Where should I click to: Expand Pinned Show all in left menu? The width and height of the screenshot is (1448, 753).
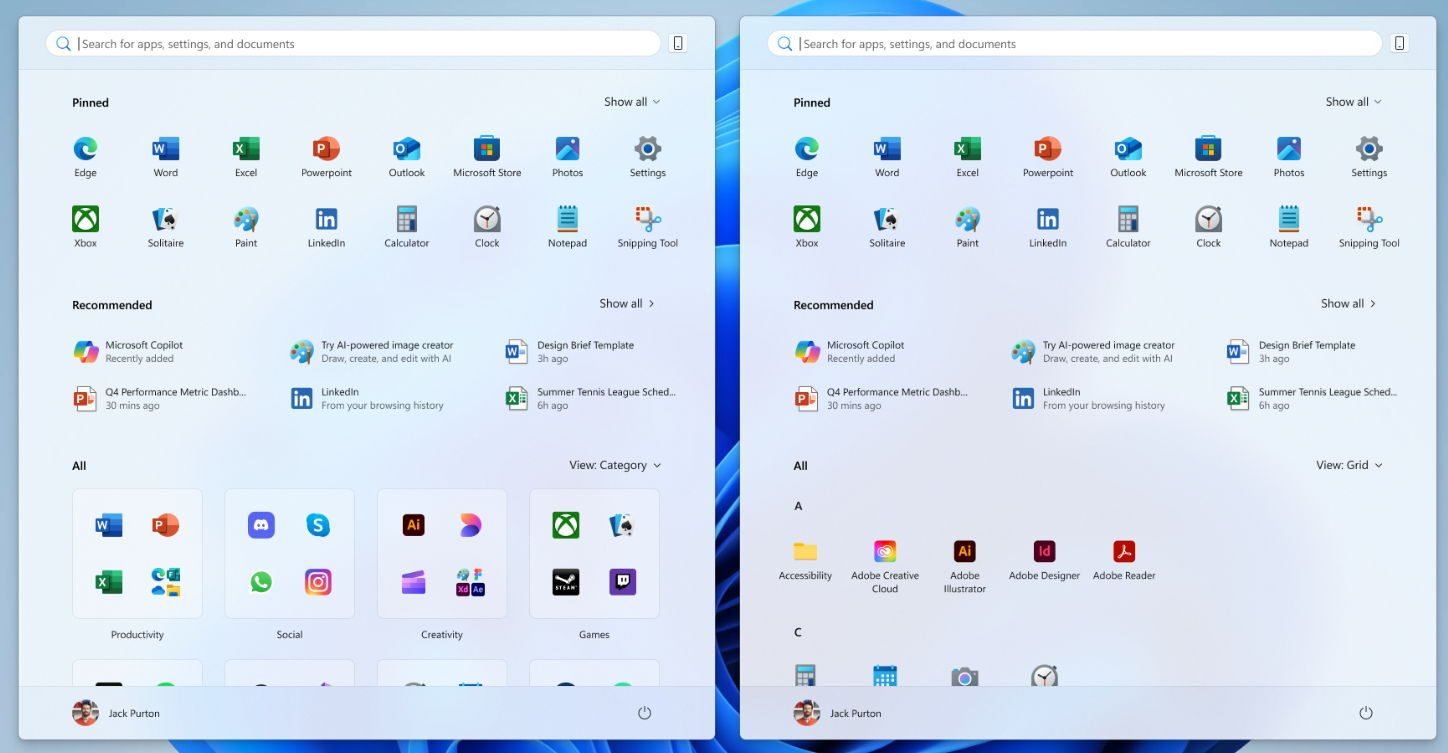[x=632, y=102]
